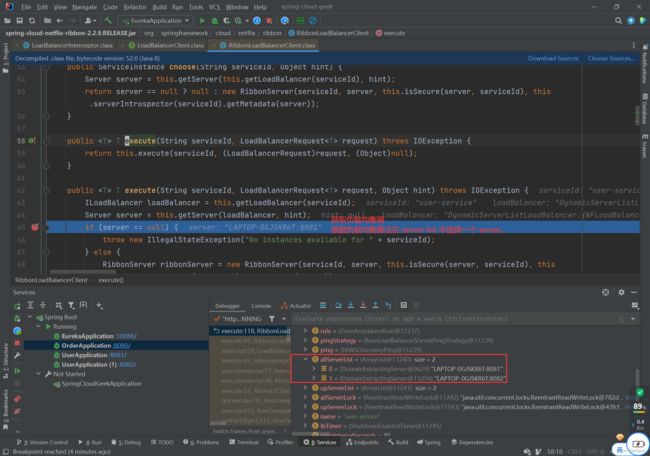This screenshot has width=650, height=456.
Task: Click the variables pane vertical scrollbar
Action: 637,377
